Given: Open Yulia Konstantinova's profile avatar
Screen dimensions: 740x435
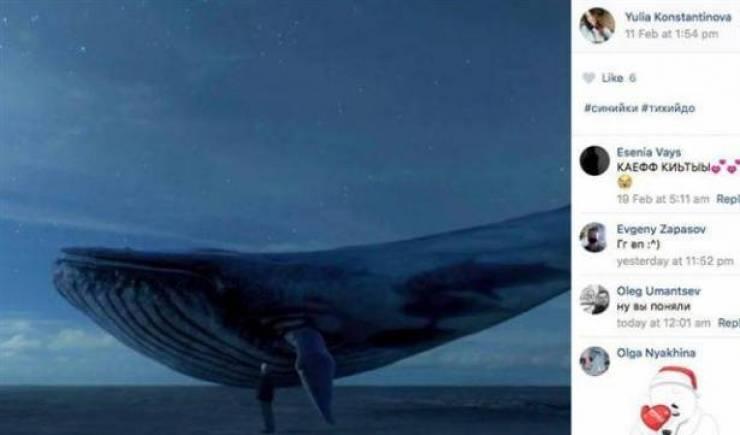Looking at the screenshot, I should pos(597,25).
